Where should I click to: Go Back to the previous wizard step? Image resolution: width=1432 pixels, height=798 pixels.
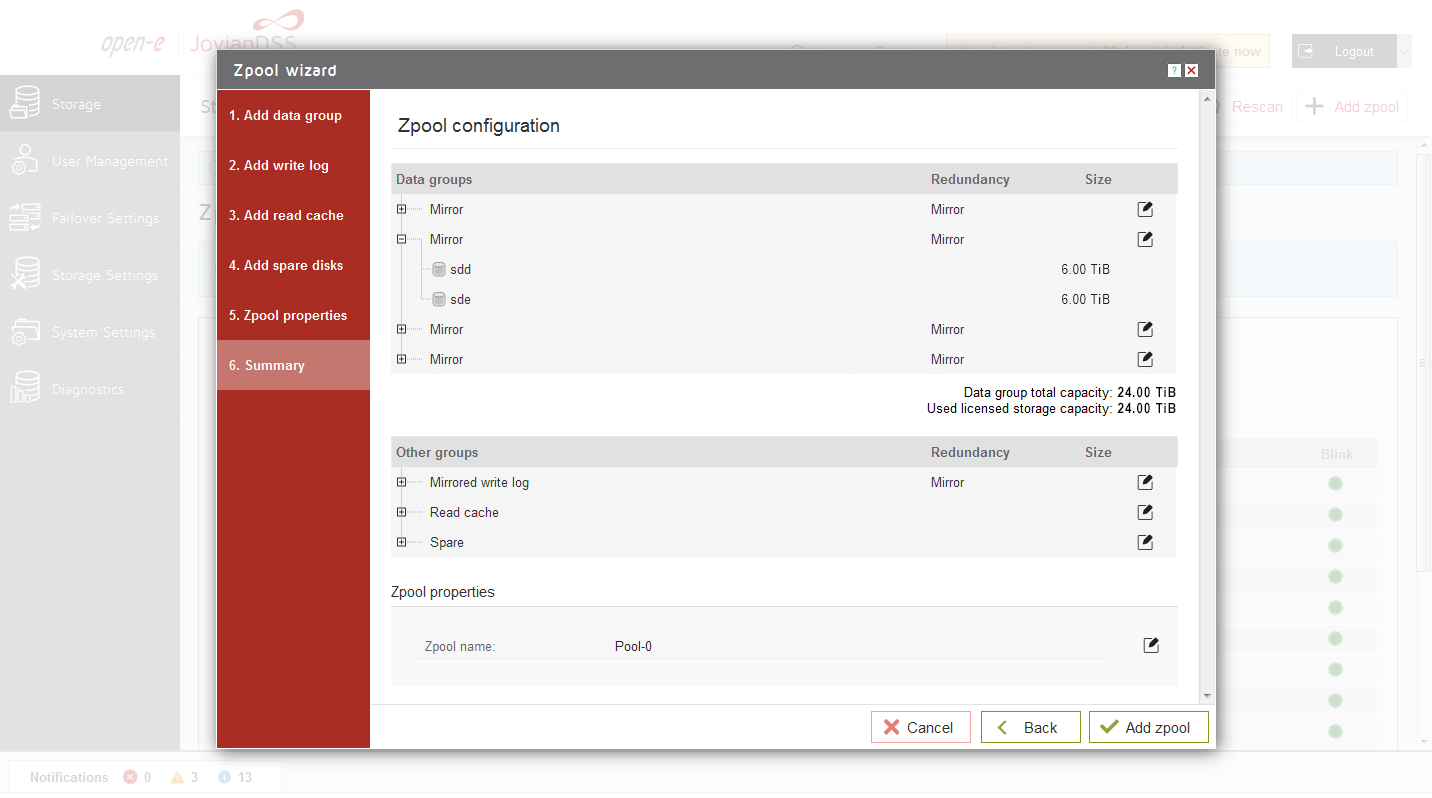1031,727
